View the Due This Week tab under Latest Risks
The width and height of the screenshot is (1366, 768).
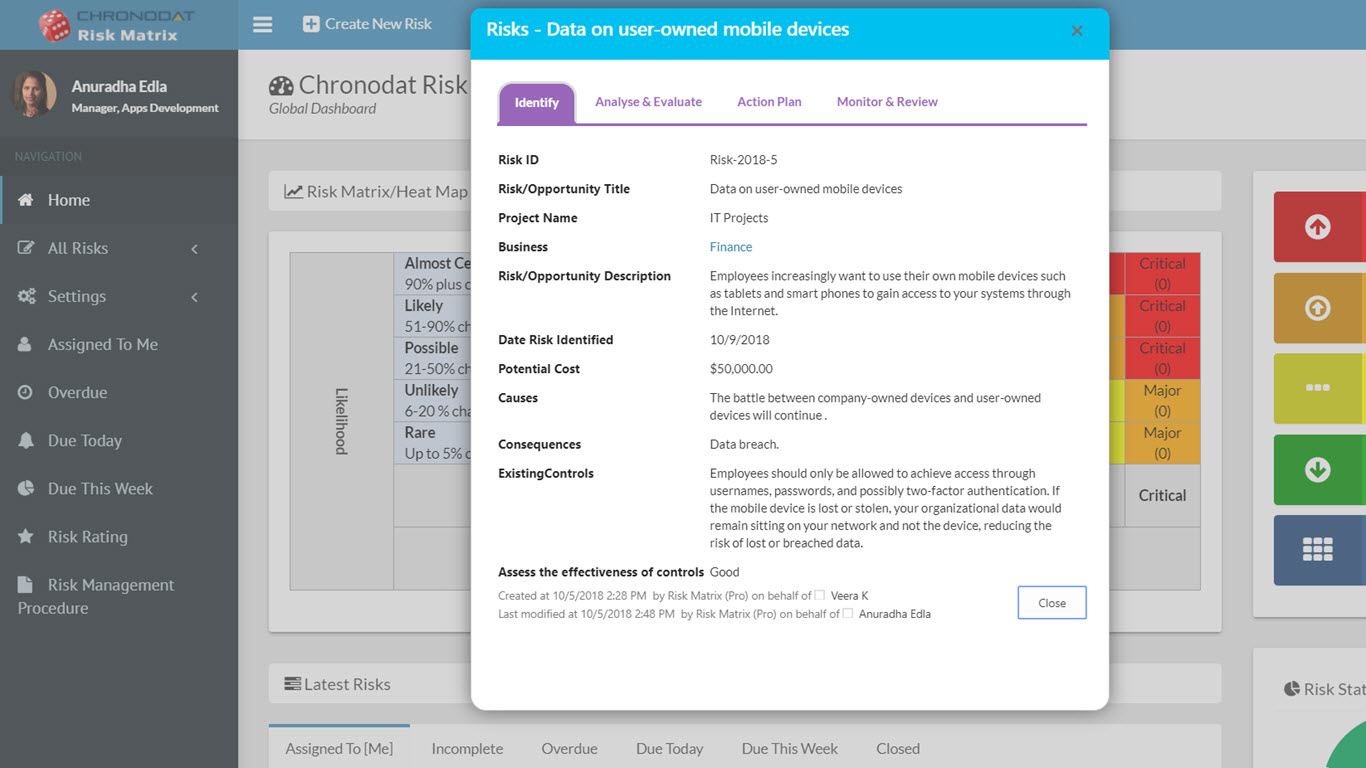[790, 748]
